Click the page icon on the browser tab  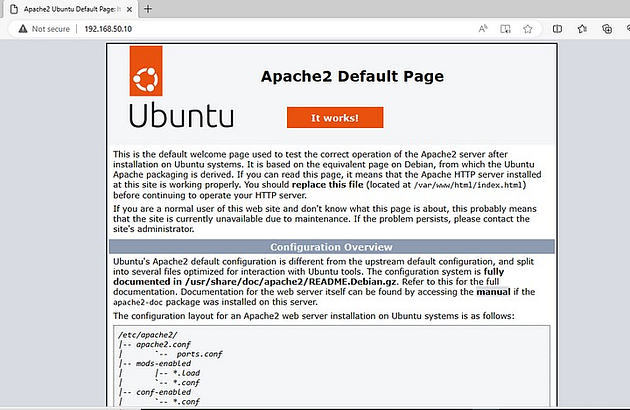point(14,9)
